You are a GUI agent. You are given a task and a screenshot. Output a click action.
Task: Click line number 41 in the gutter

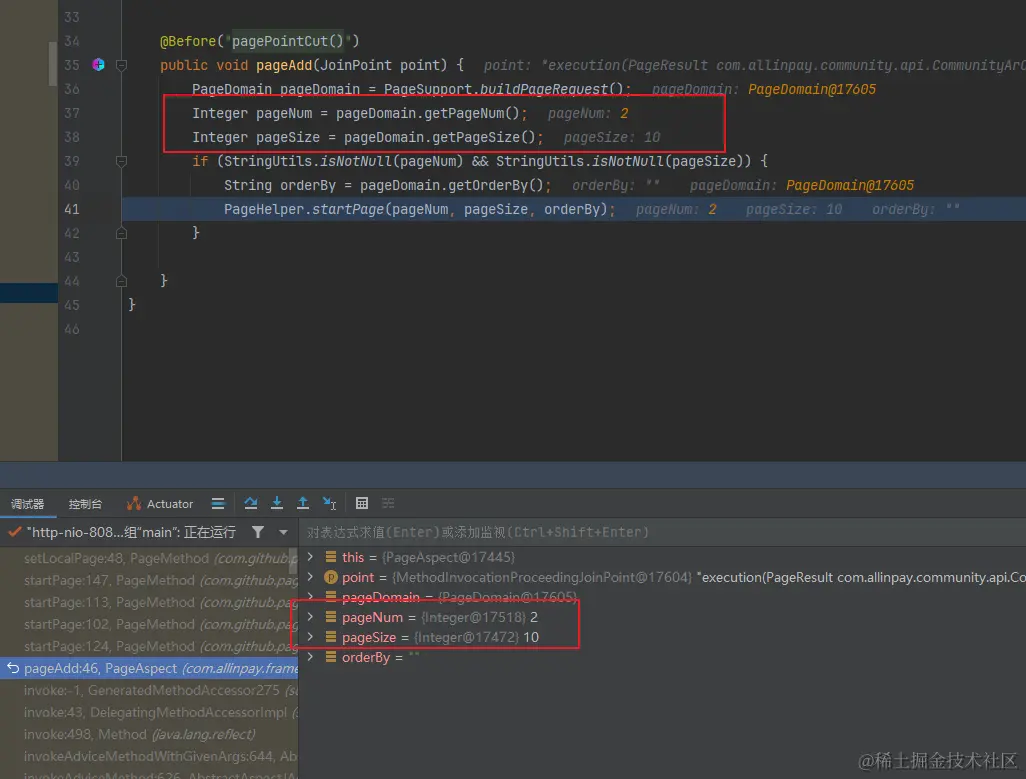pyautogui.click(x=72, y=209)
